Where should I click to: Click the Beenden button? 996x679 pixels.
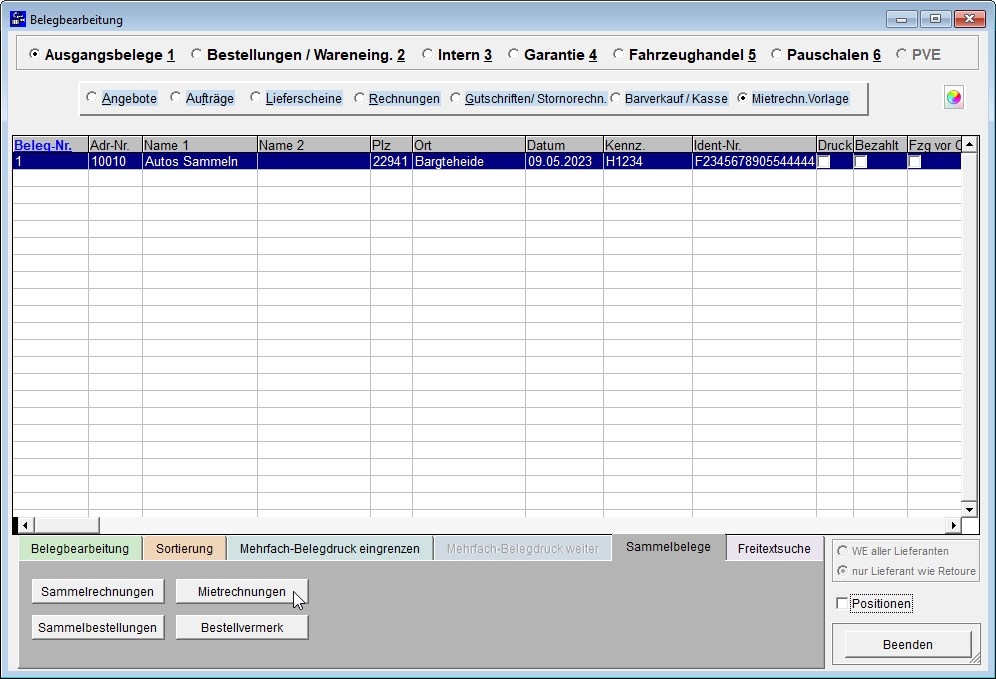click(x=907, y=645)
